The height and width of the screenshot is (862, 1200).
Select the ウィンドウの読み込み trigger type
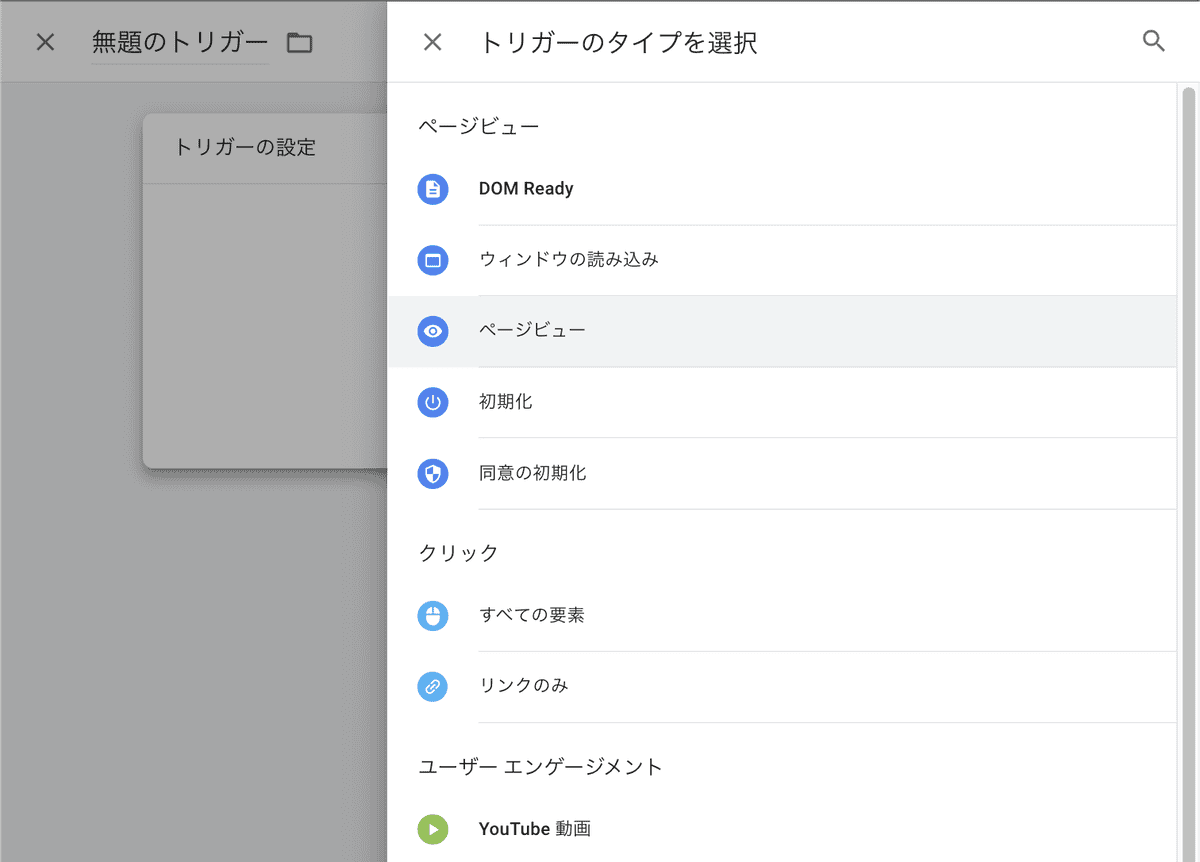(x=782, y=260)
